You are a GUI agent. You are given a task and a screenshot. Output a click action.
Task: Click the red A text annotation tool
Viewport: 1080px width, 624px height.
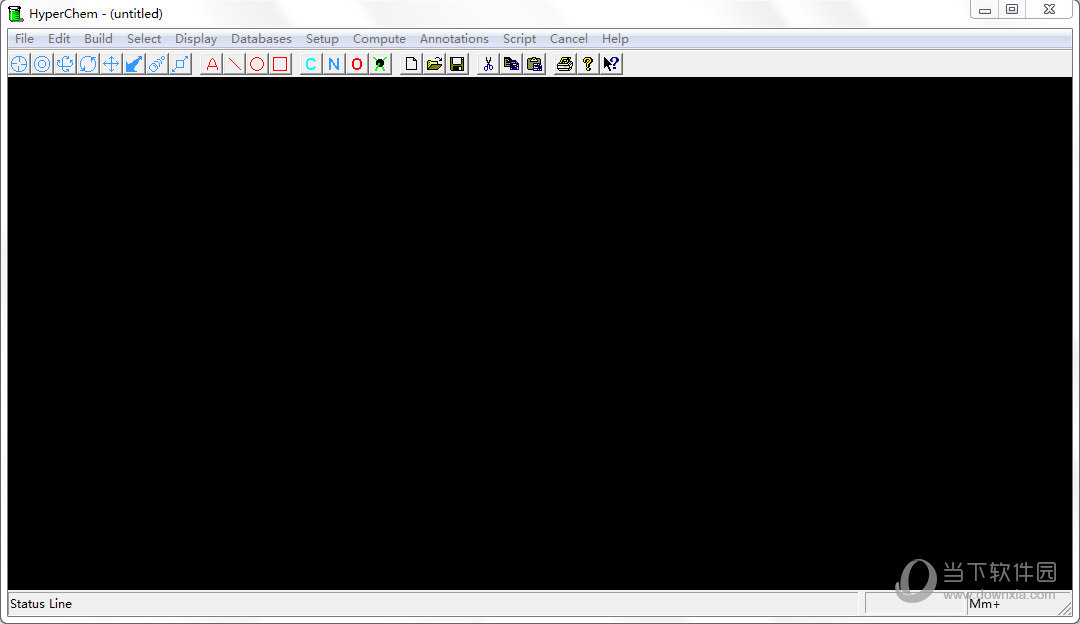(211, 64)
